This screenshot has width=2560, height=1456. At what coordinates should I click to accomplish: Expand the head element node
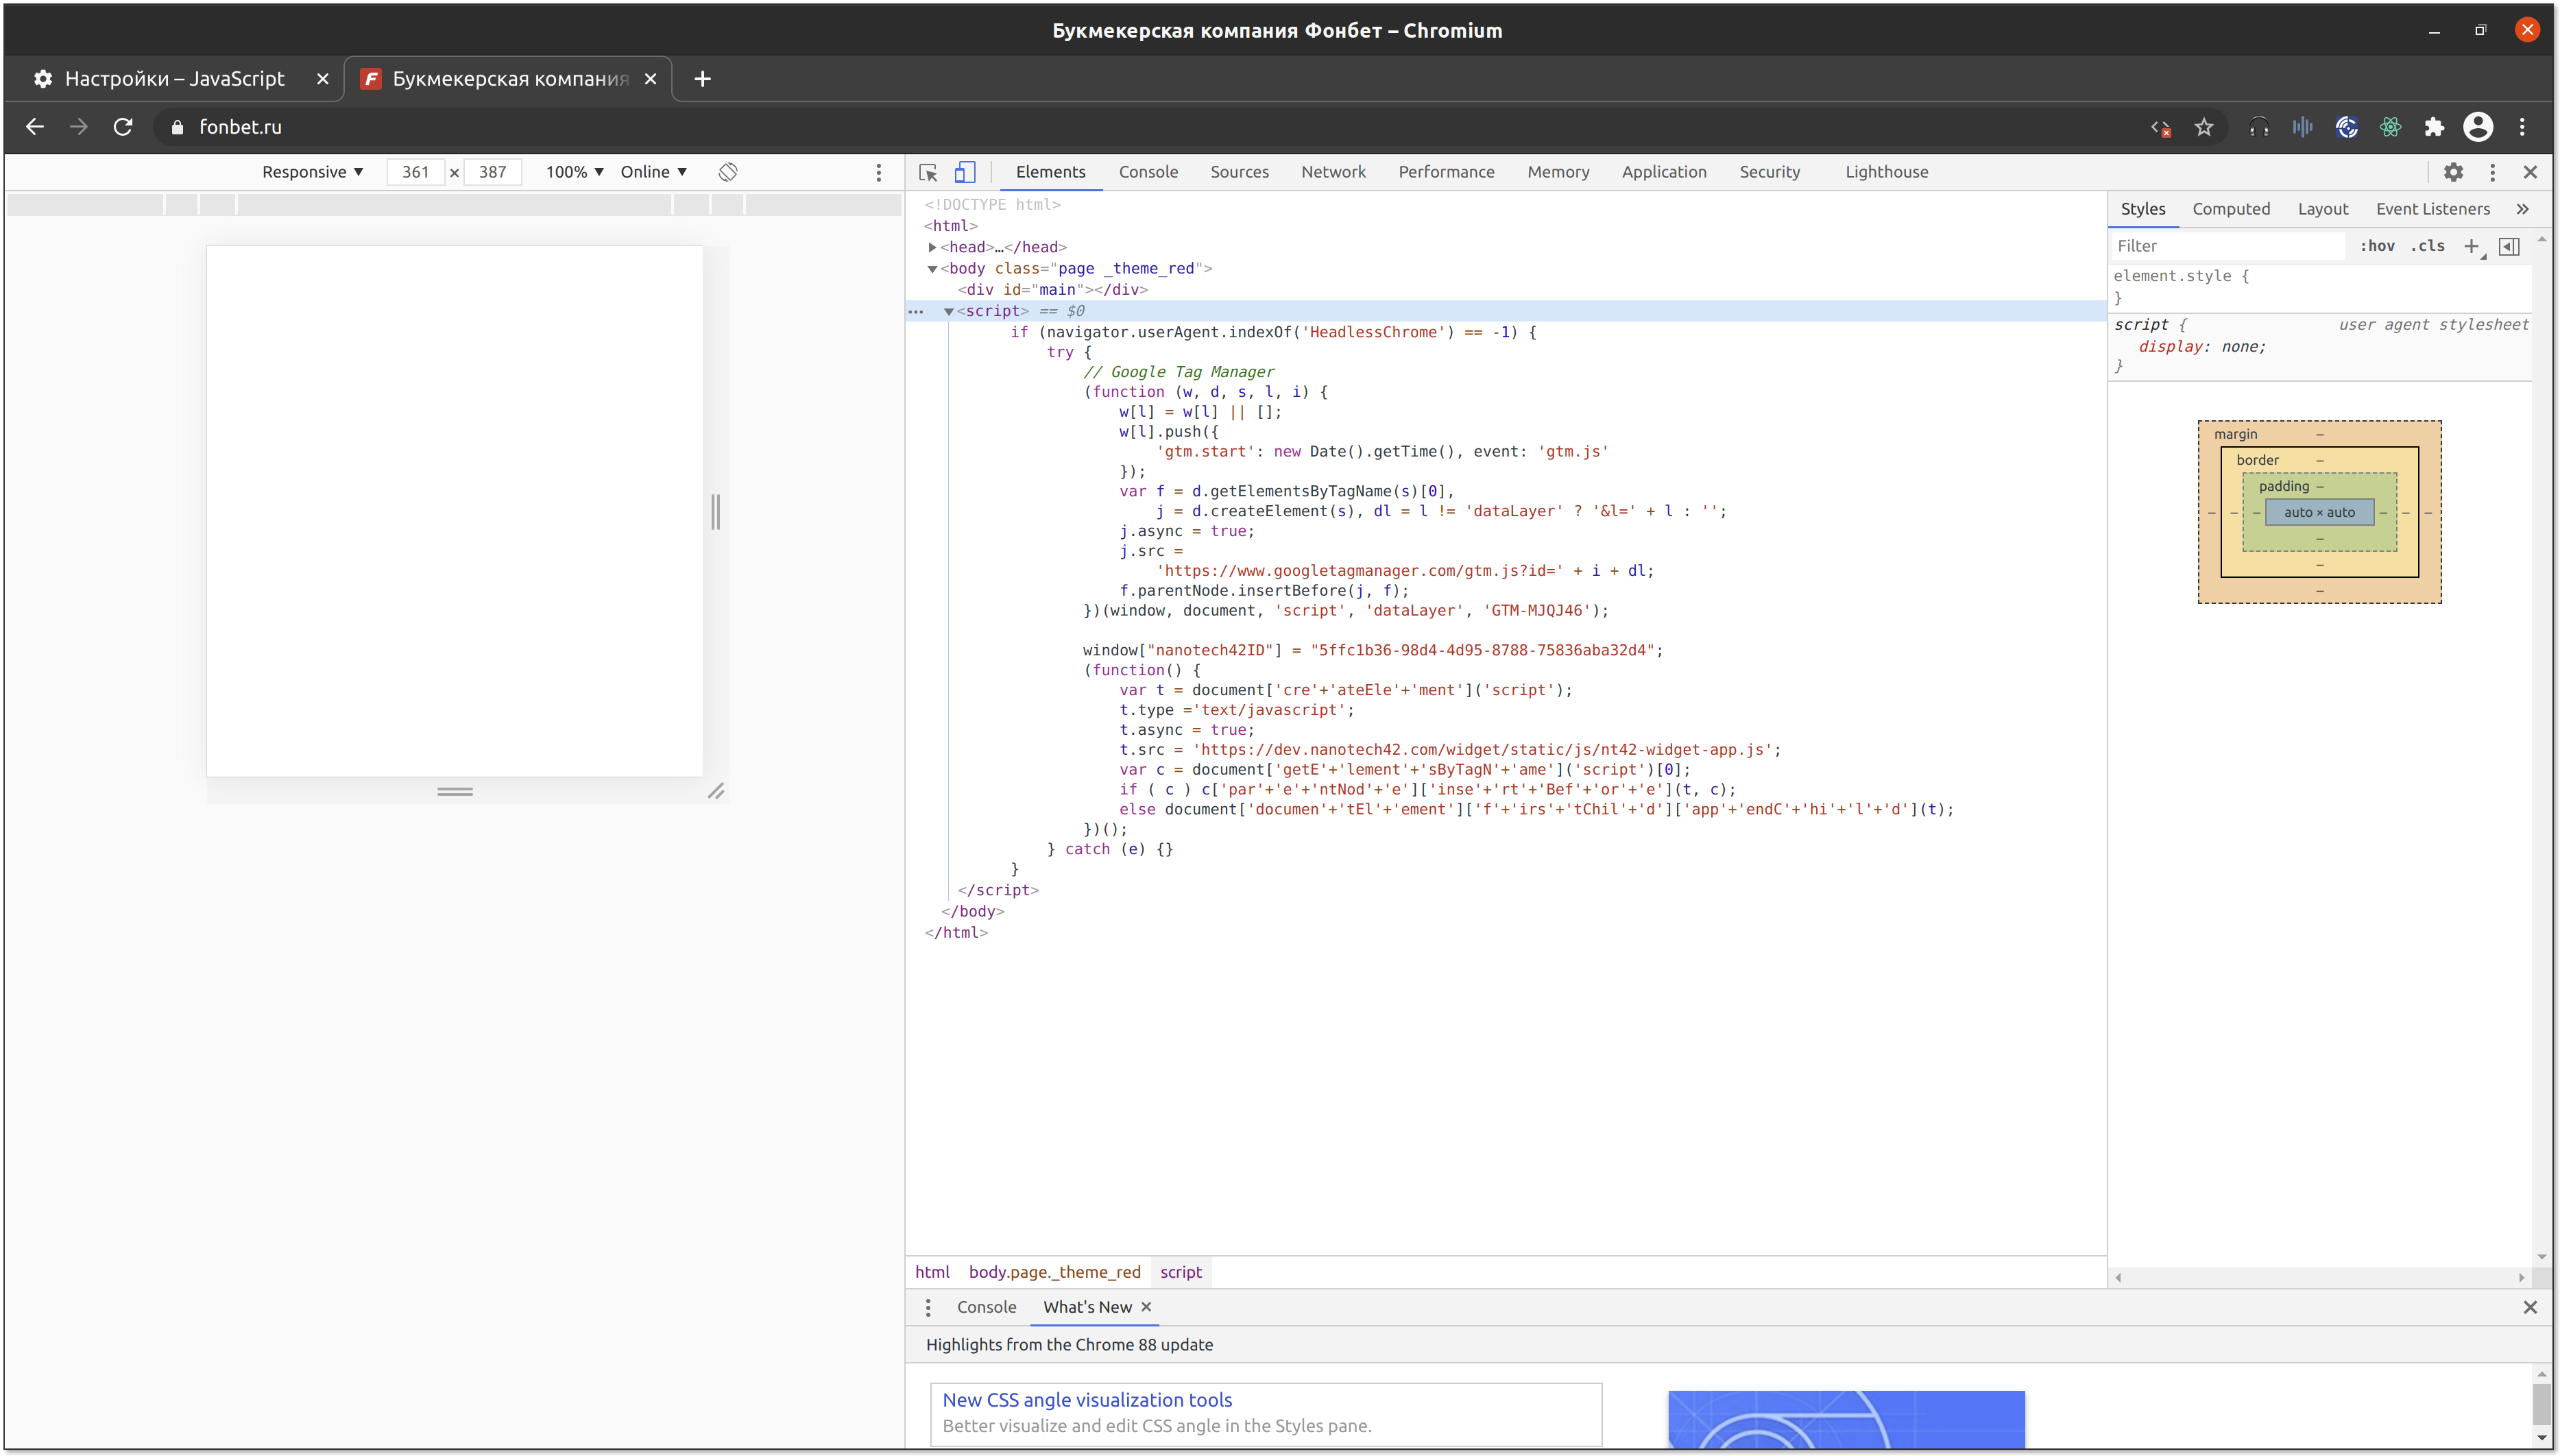coord(932,247)
